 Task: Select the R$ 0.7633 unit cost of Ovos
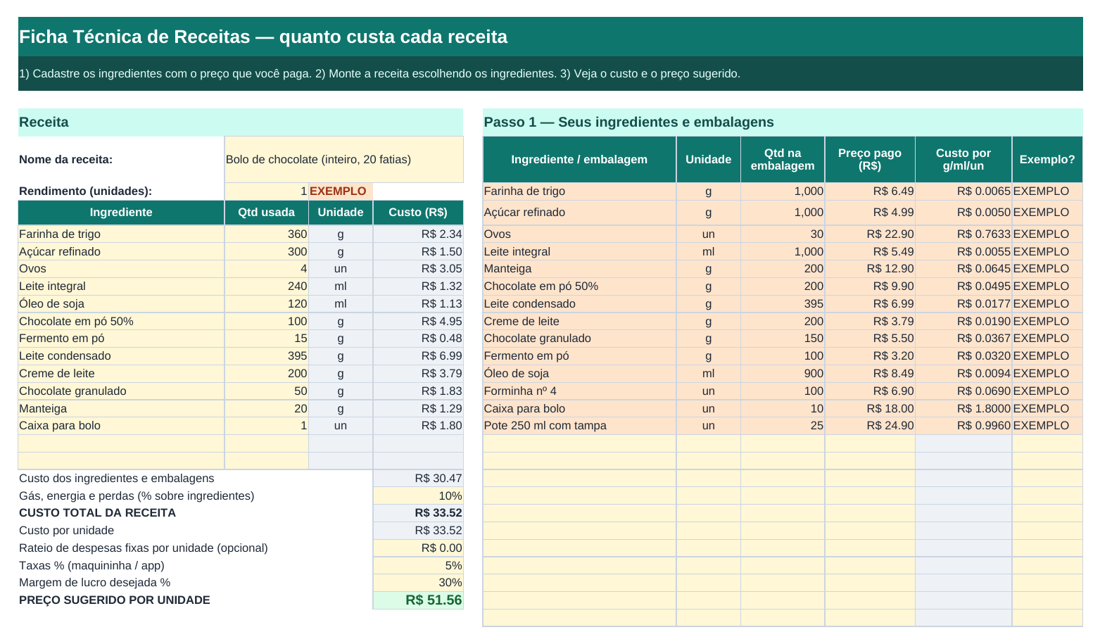pos(963,234)
